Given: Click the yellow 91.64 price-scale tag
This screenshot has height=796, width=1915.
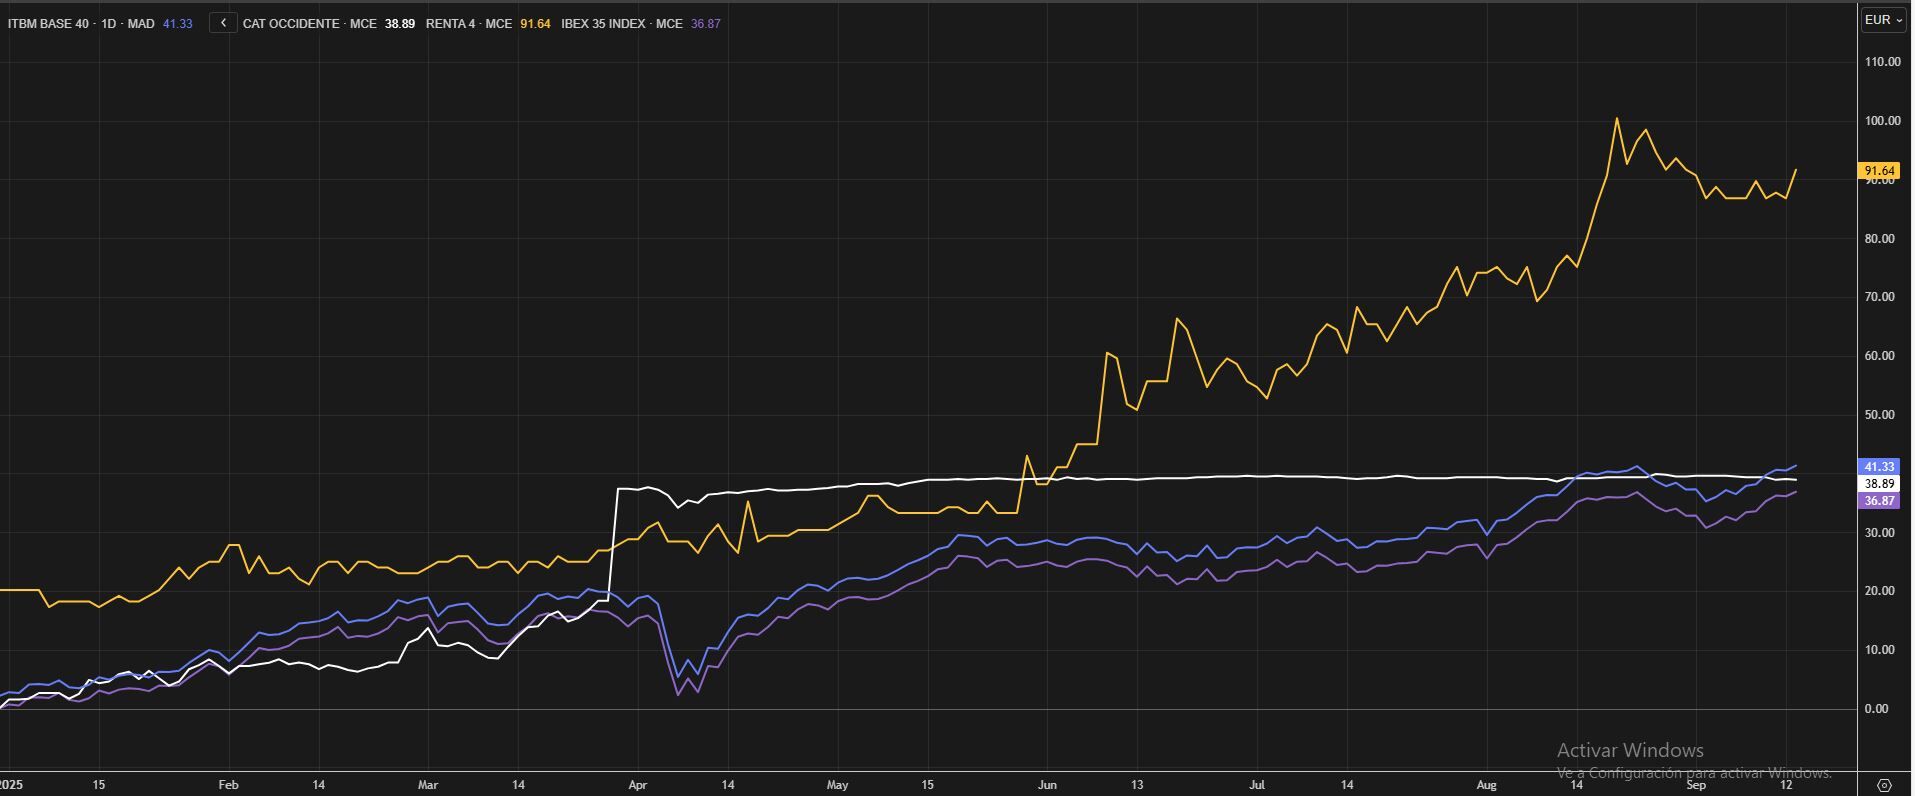Looking at the screenshot, I should 1879,171.
